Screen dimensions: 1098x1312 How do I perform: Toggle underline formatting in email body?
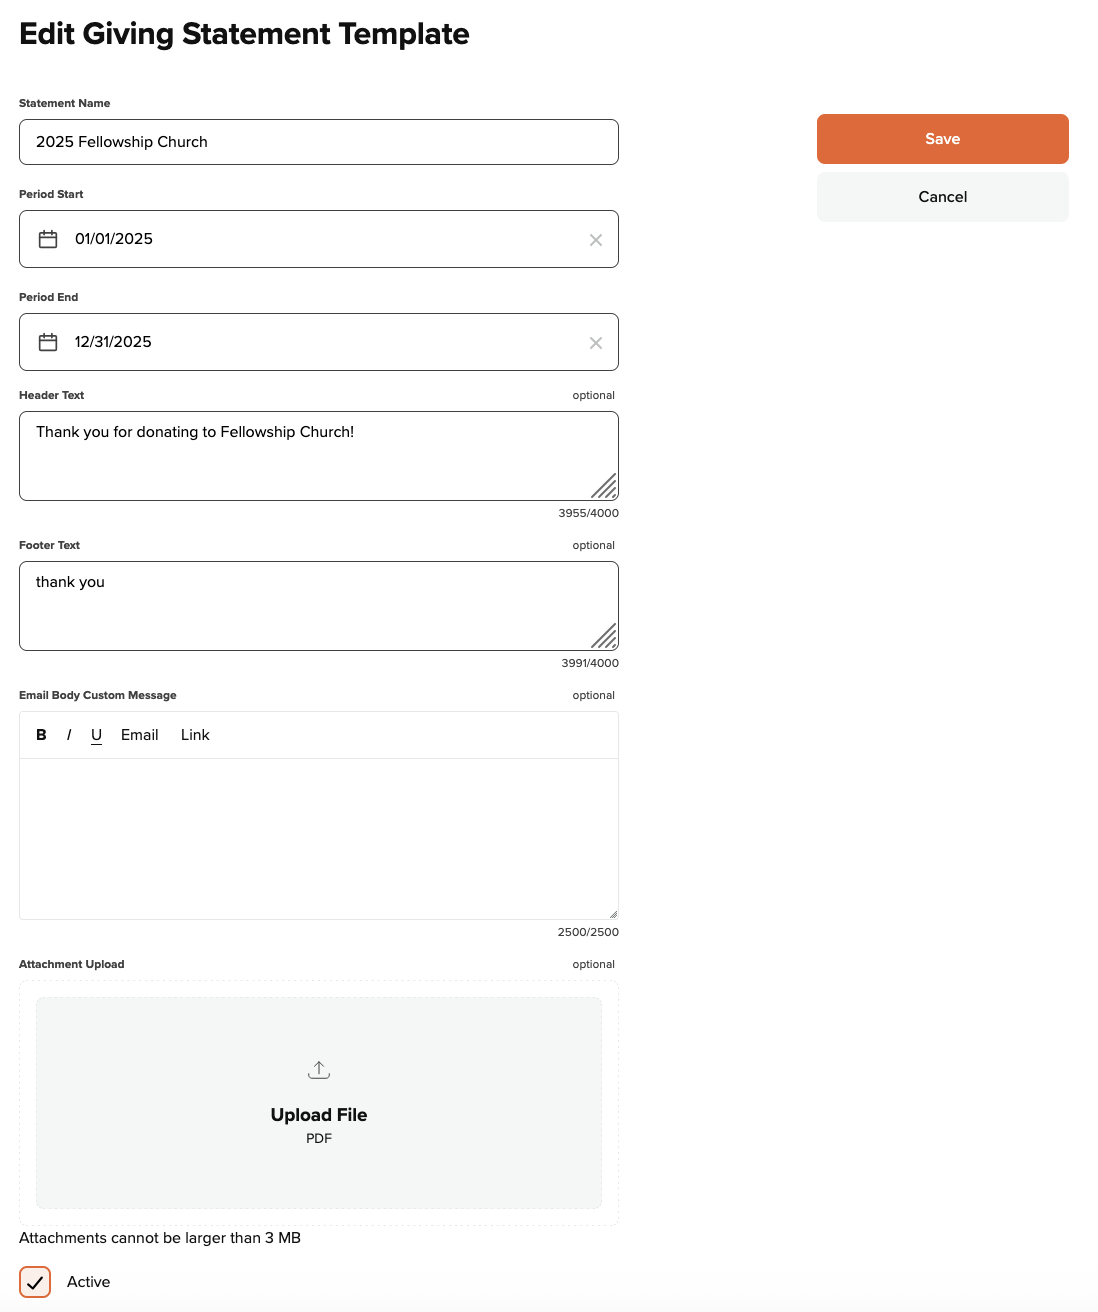pos(96,735)
